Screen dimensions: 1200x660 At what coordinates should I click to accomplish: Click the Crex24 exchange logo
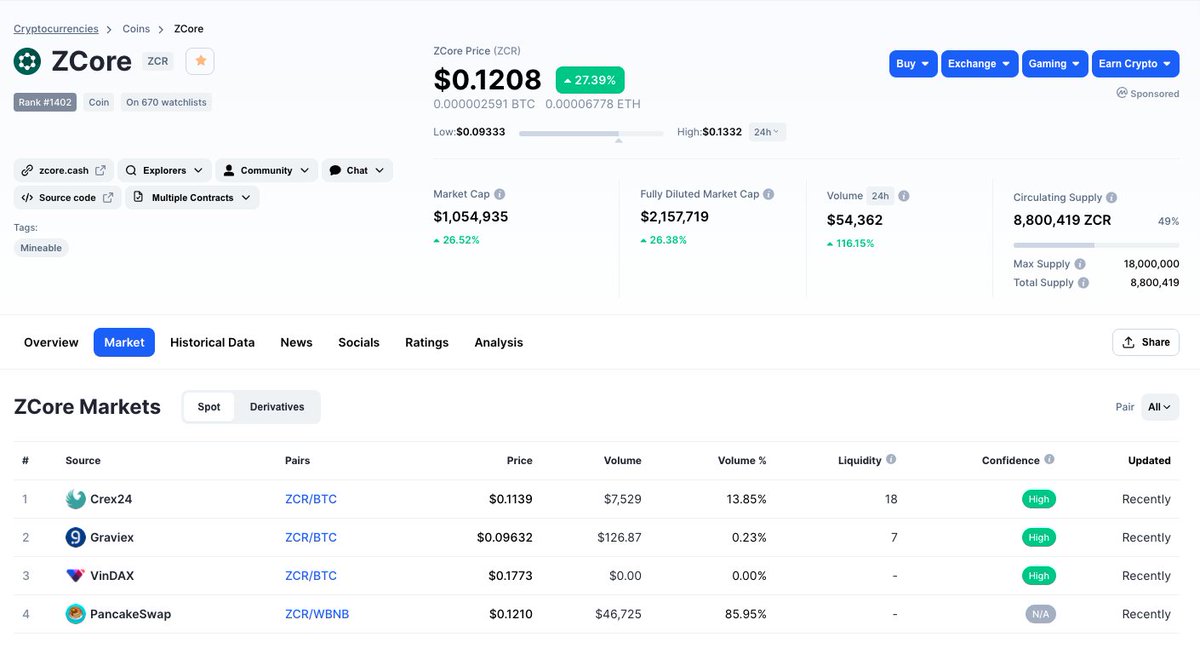point(75,499)
